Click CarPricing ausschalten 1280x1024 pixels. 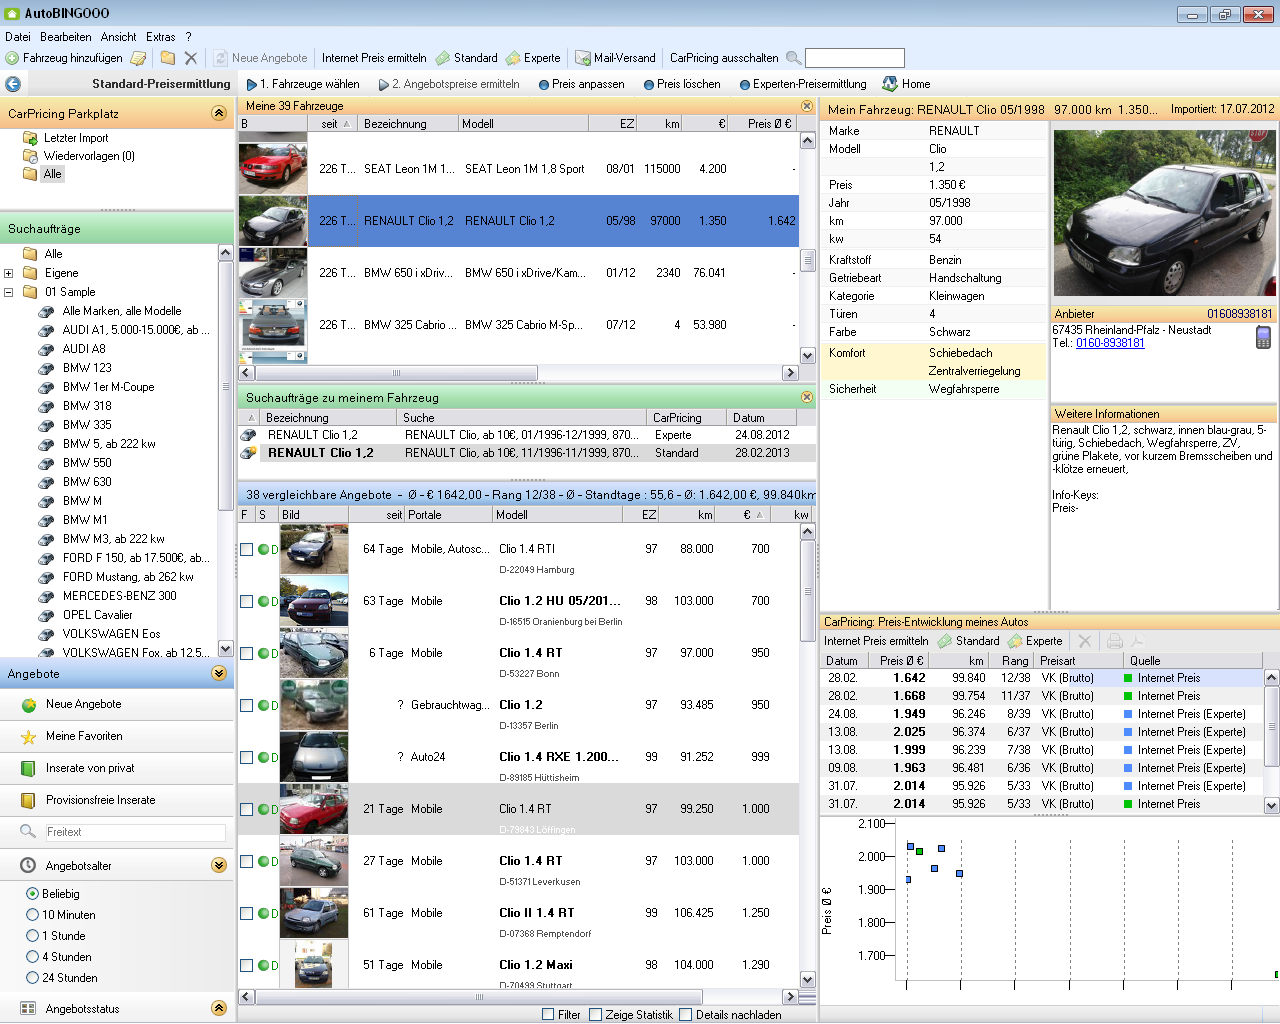pyautogui.click(x=724, y=58)
